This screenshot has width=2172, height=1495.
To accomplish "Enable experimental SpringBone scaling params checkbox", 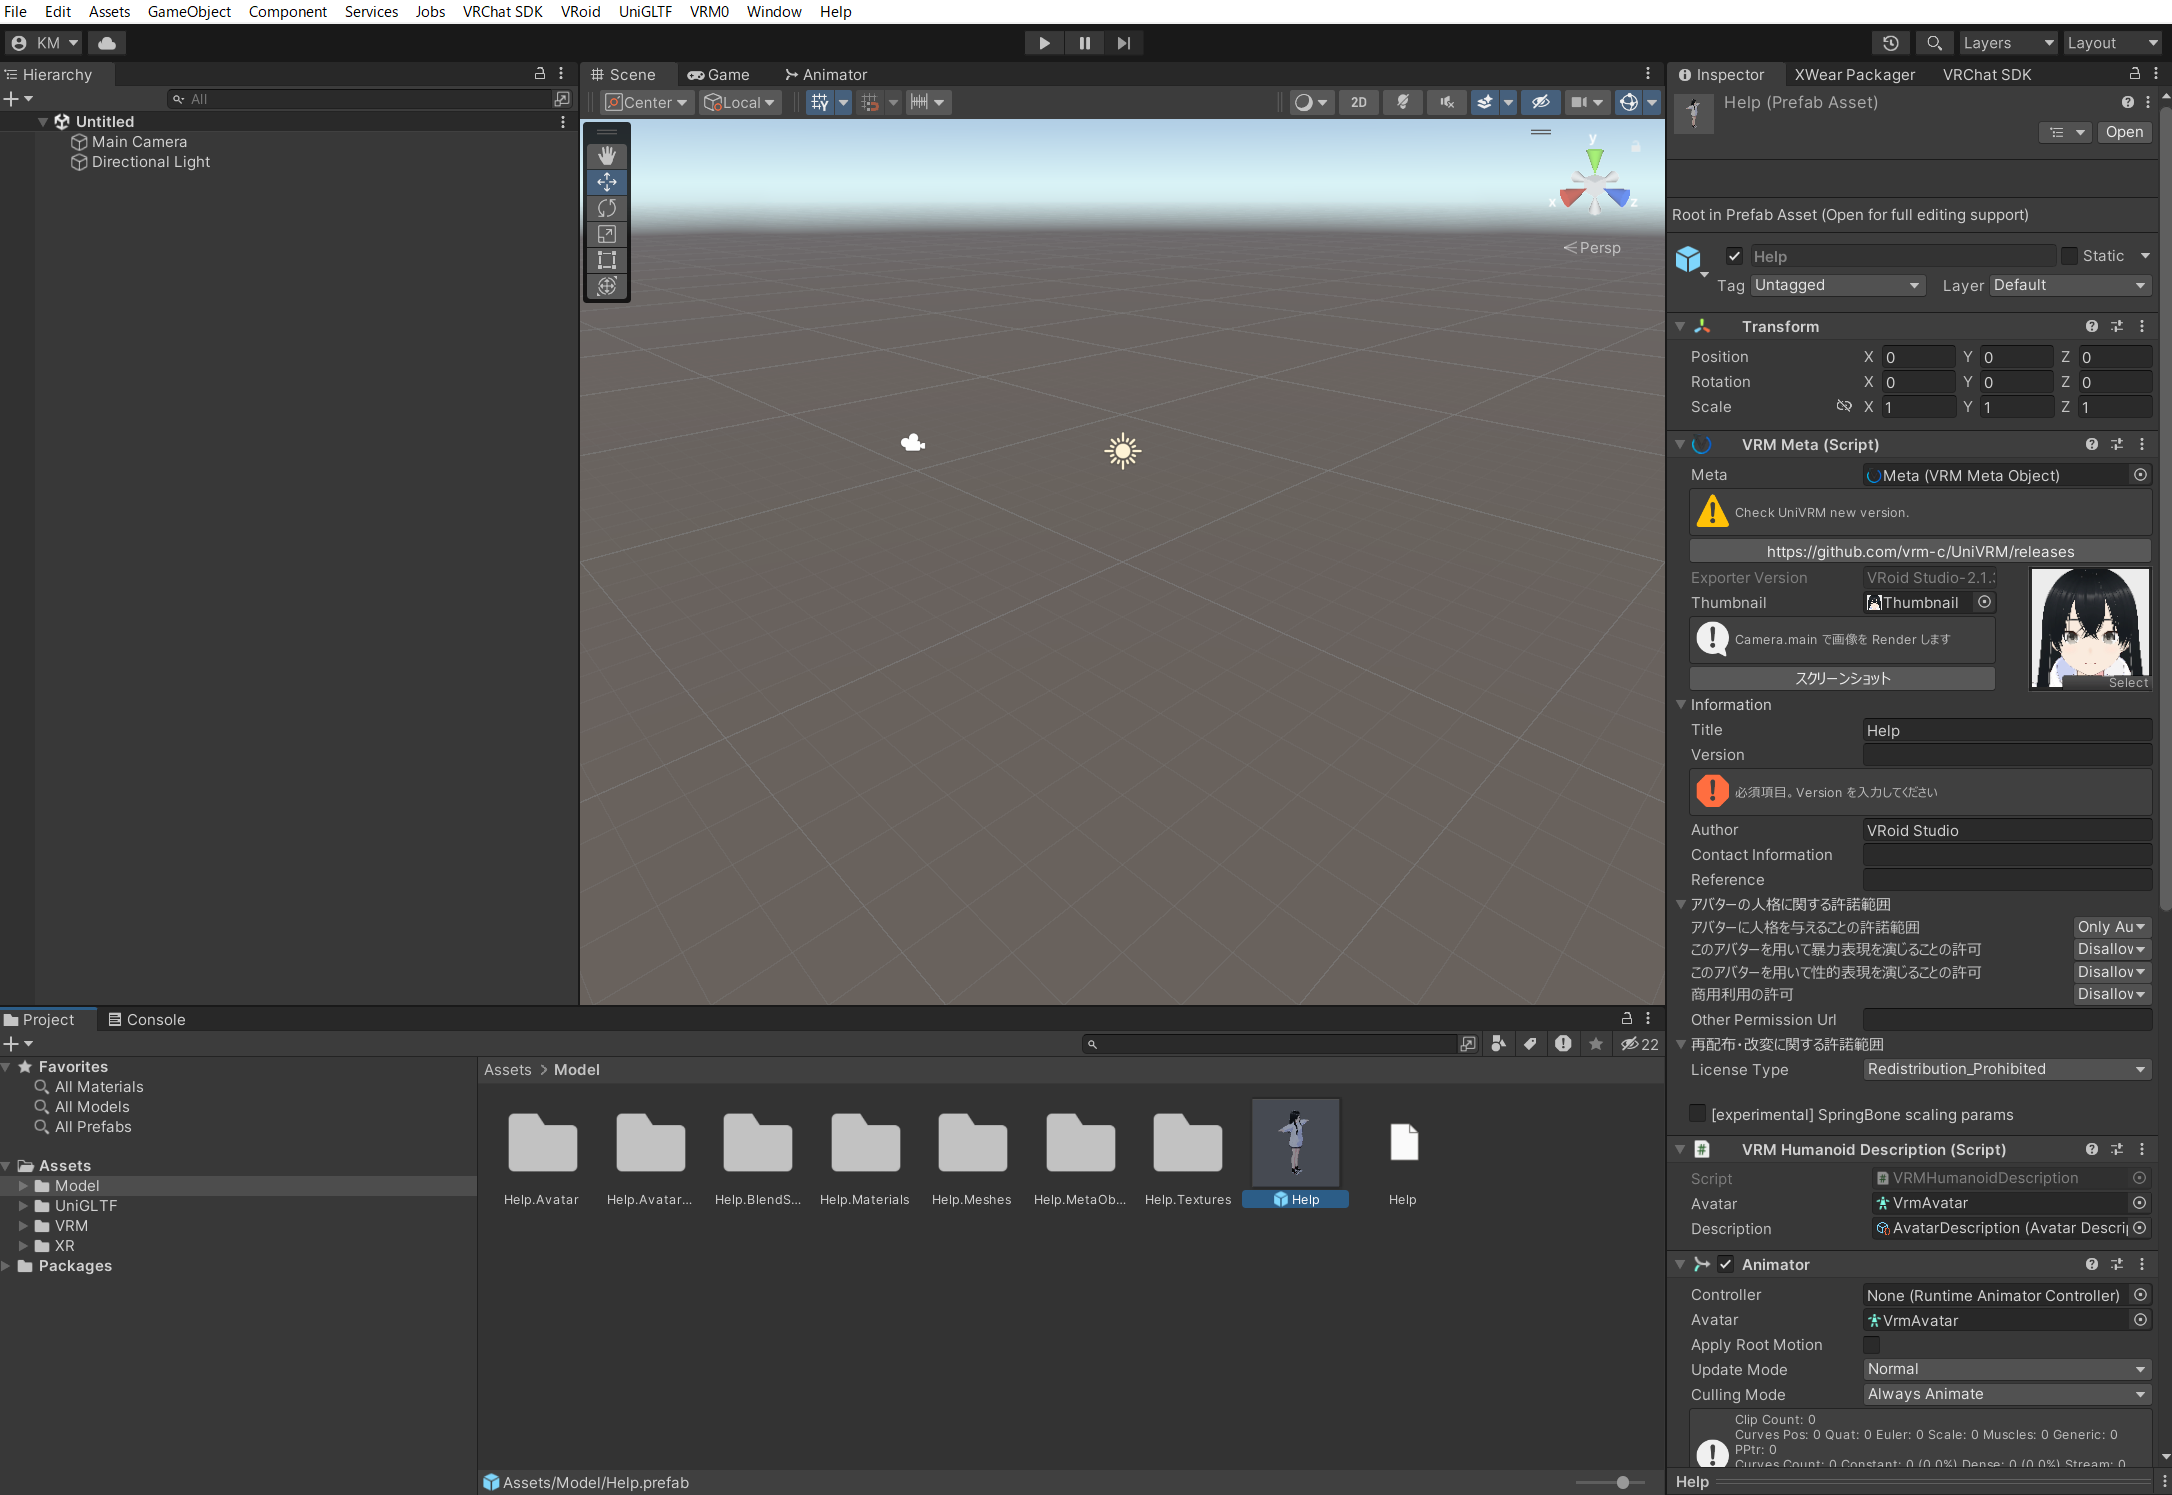I will 1697,1114.
